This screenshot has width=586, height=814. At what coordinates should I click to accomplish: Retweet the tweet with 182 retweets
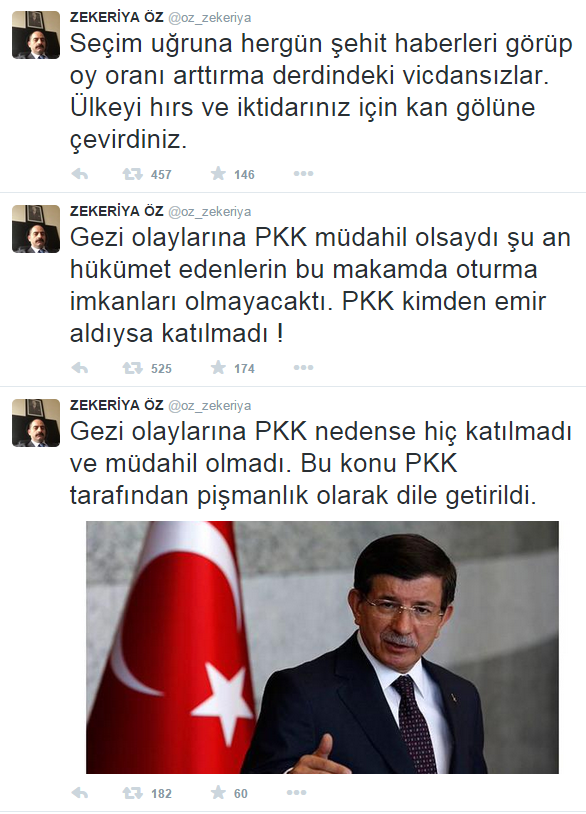click(132, 793)
